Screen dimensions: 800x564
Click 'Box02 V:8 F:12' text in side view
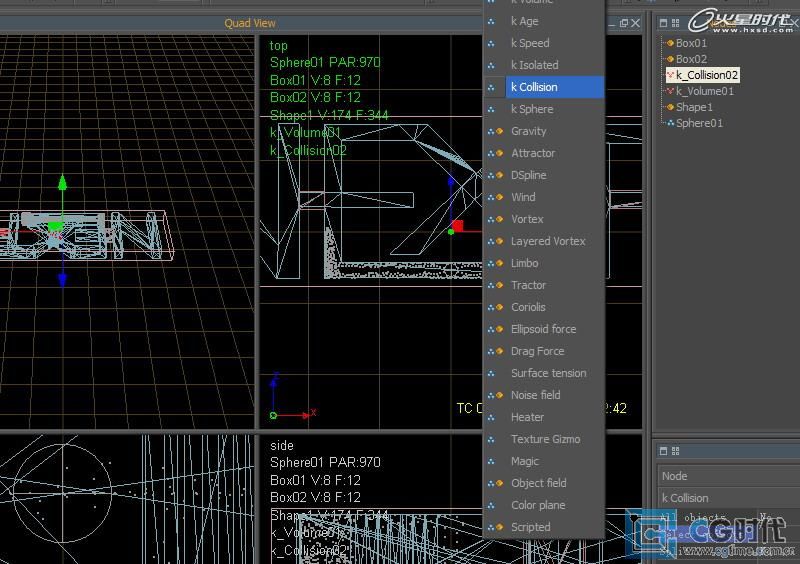point(315,497)
